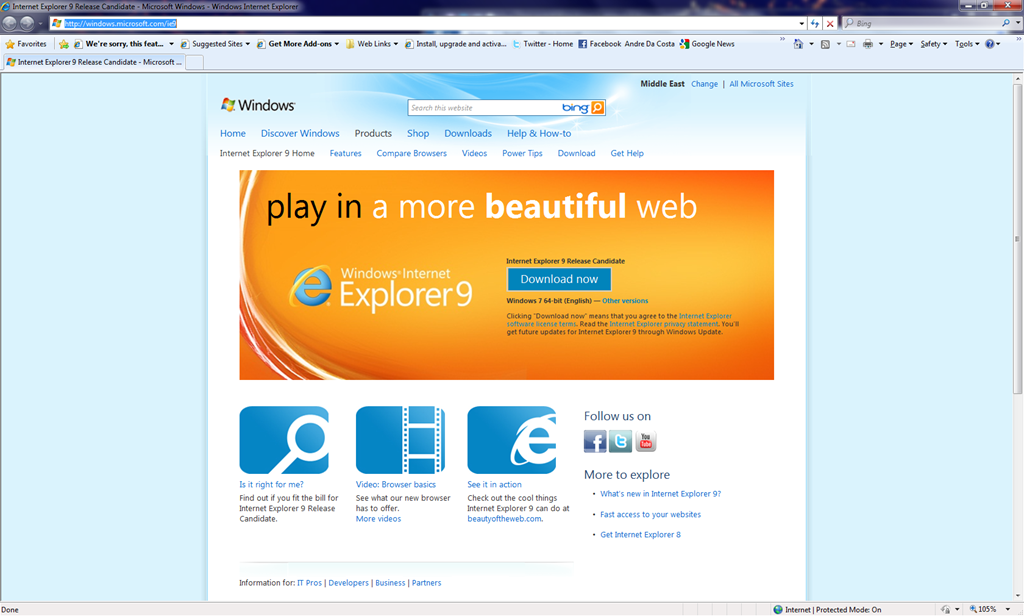Click the browser Forward arrow button

[x=27, y=24]
